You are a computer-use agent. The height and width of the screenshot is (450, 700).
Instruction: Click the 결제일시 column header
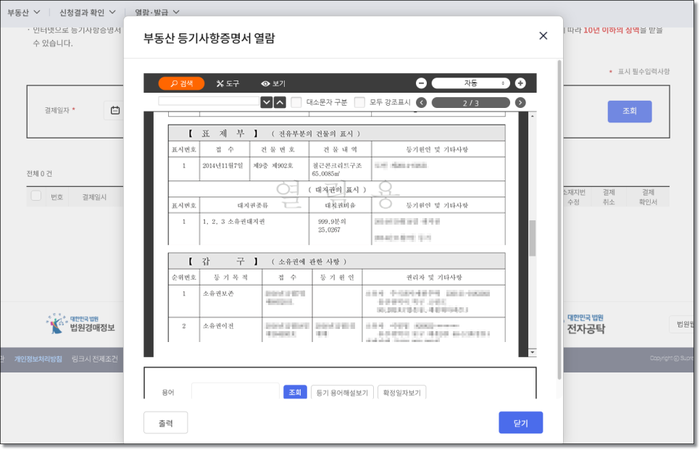coord(94,197)
